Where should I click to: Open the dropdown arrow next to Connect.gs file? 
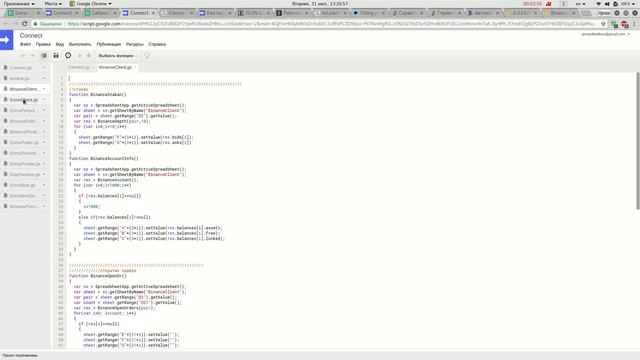pos(44,68)
